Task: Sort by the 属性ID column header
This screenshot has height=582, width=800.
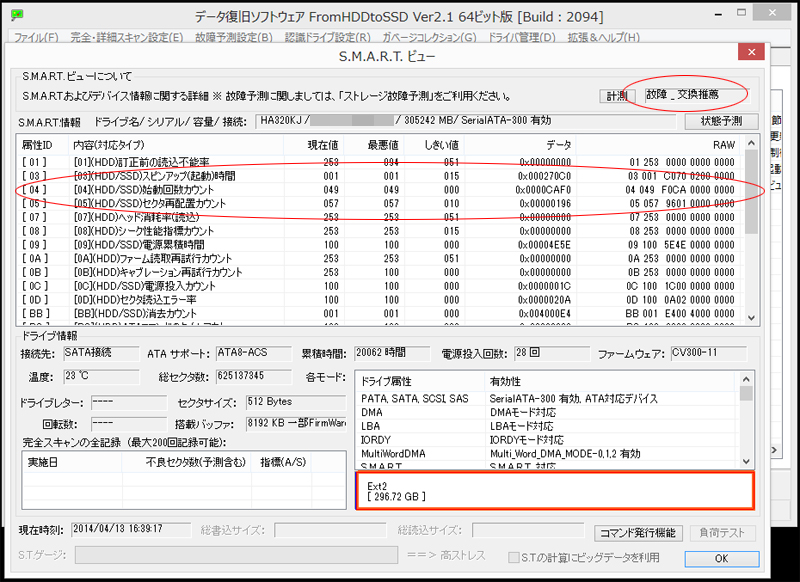Action: point(43,145)
